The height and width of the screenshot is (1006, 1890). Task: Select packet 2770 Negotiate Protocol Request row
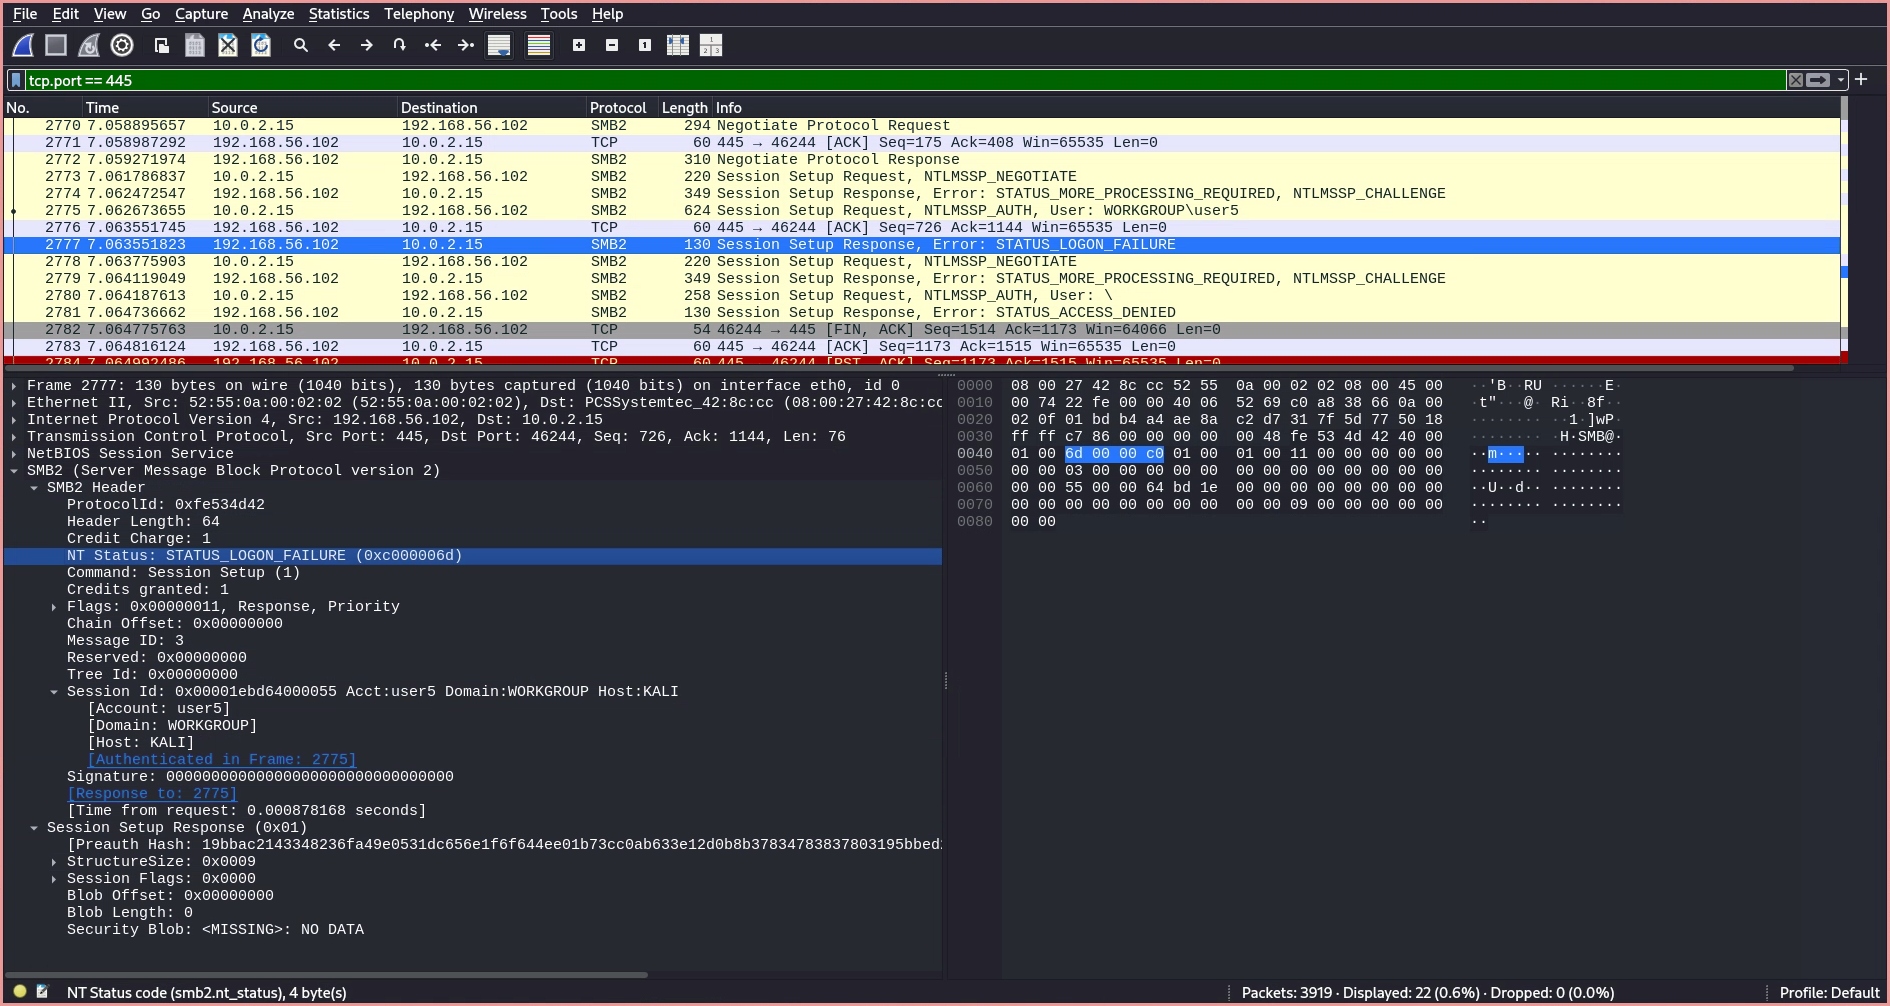pyautogui.click(x=922, y=125)
